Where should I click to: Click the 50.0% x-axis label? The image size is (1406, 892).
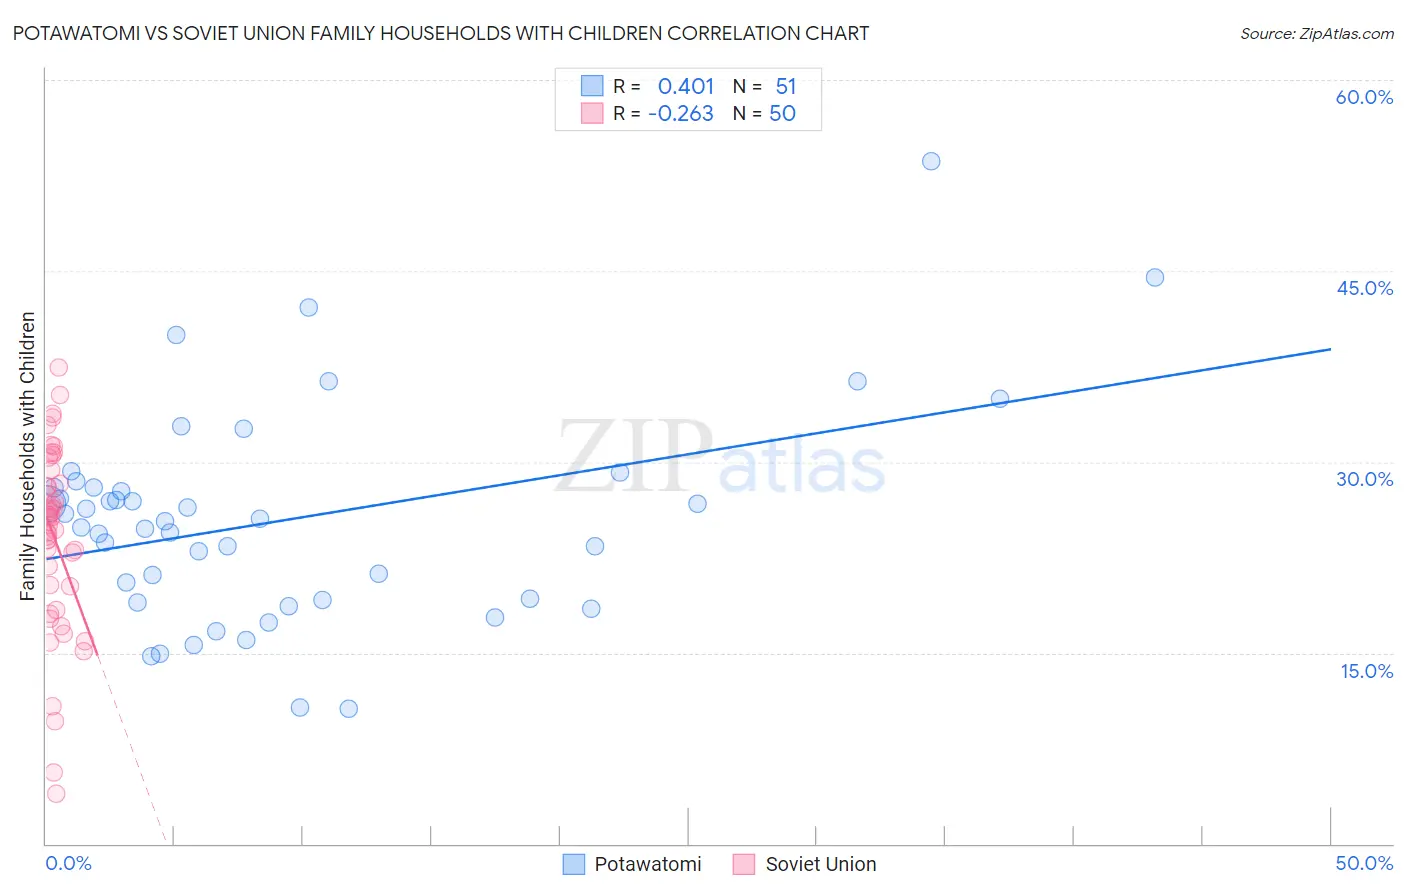coord(1364,863)
